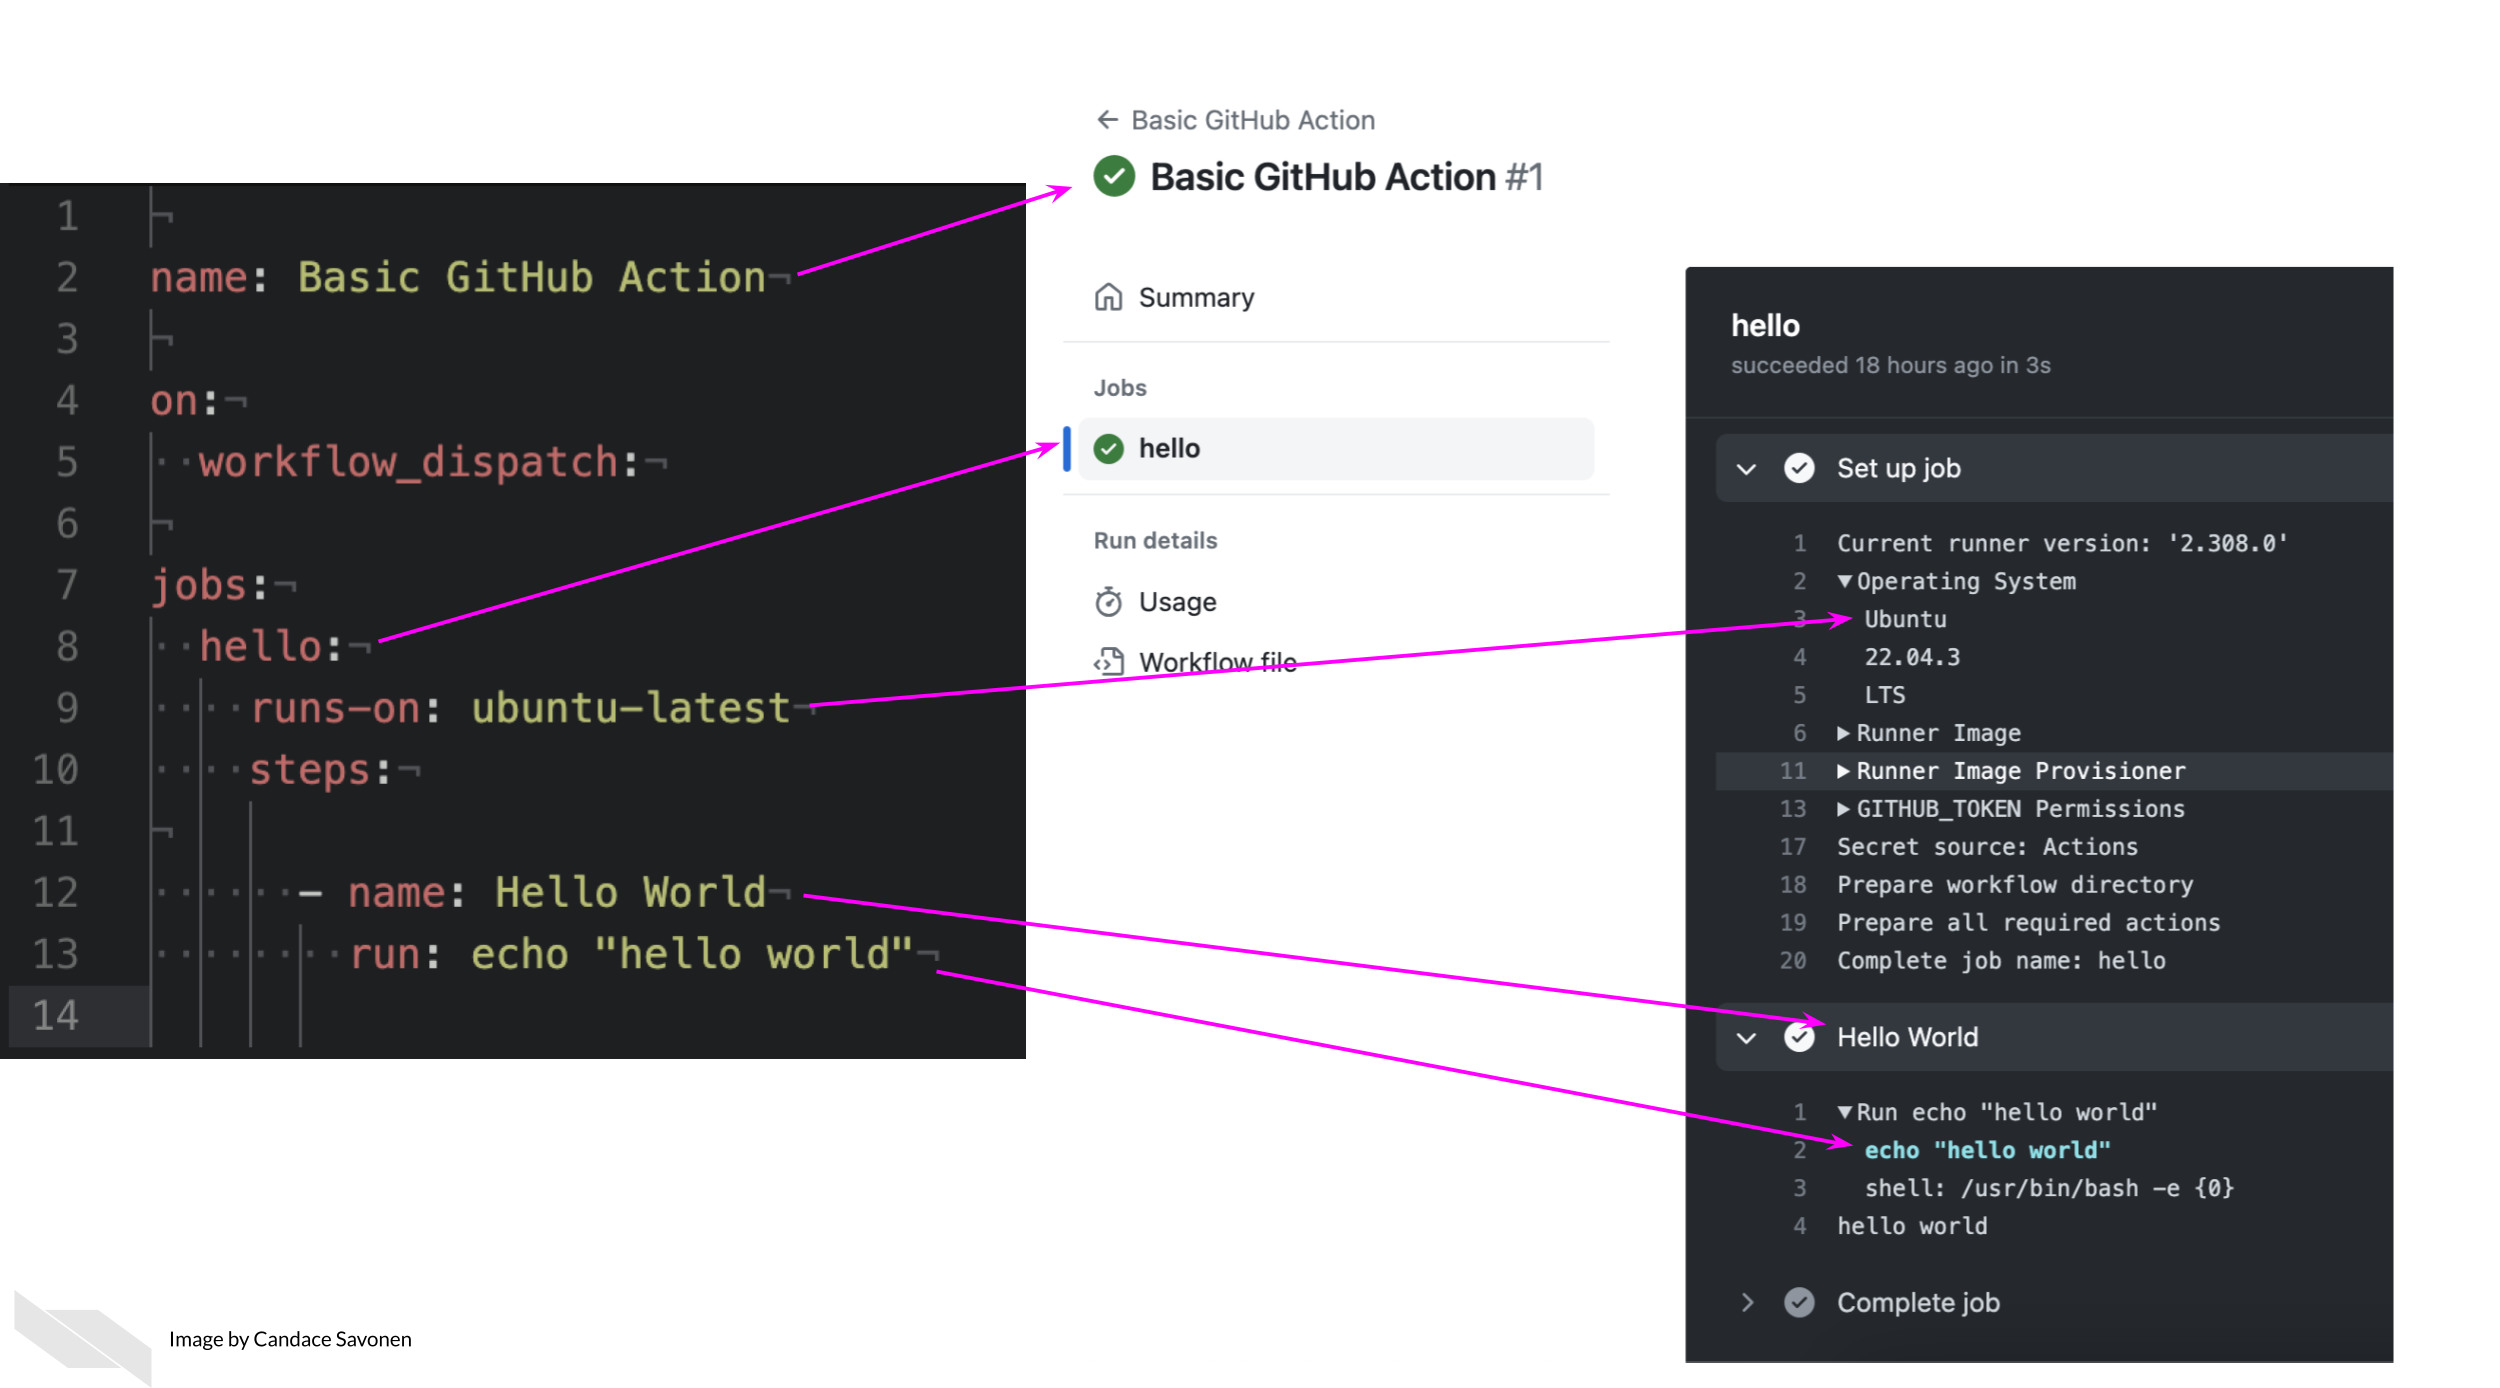Click line number 1 in the editor gutter
The width and height of the screenshot is (2500, 1388).
point(67,217)
